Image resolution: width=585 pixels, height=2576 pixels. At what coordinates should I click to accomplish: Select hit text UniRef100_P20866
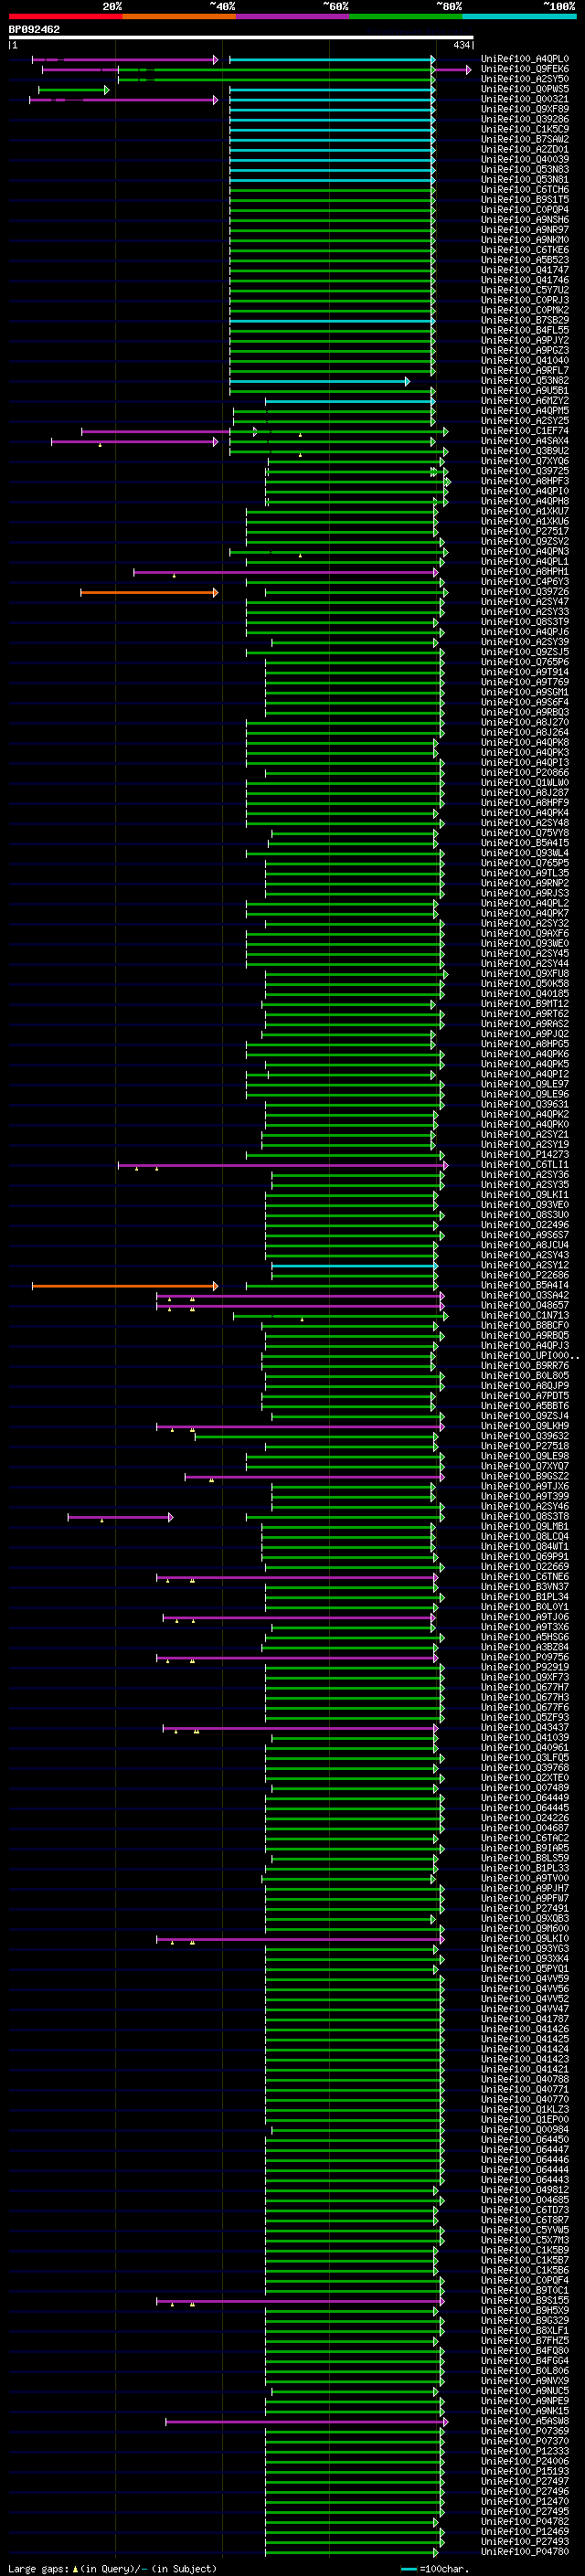coord(525,773)
